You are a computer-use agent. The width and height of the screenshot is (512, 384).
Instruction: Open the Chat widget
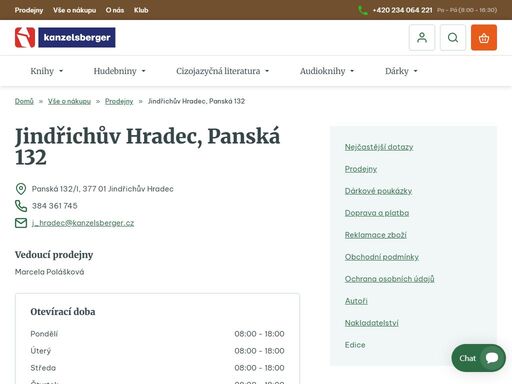pos(478,358)
